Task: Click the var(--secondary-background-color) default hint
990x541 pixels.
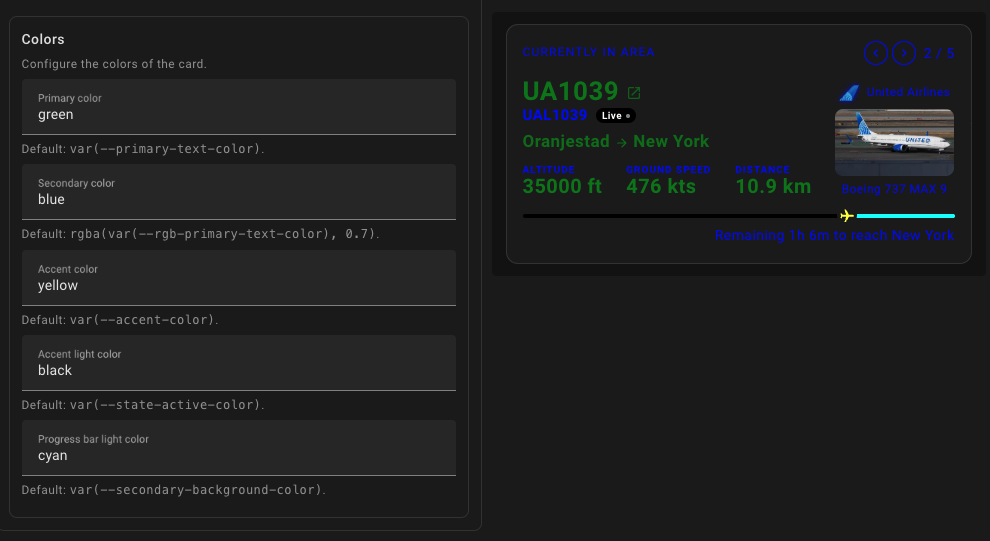Action: click(196, 490)
